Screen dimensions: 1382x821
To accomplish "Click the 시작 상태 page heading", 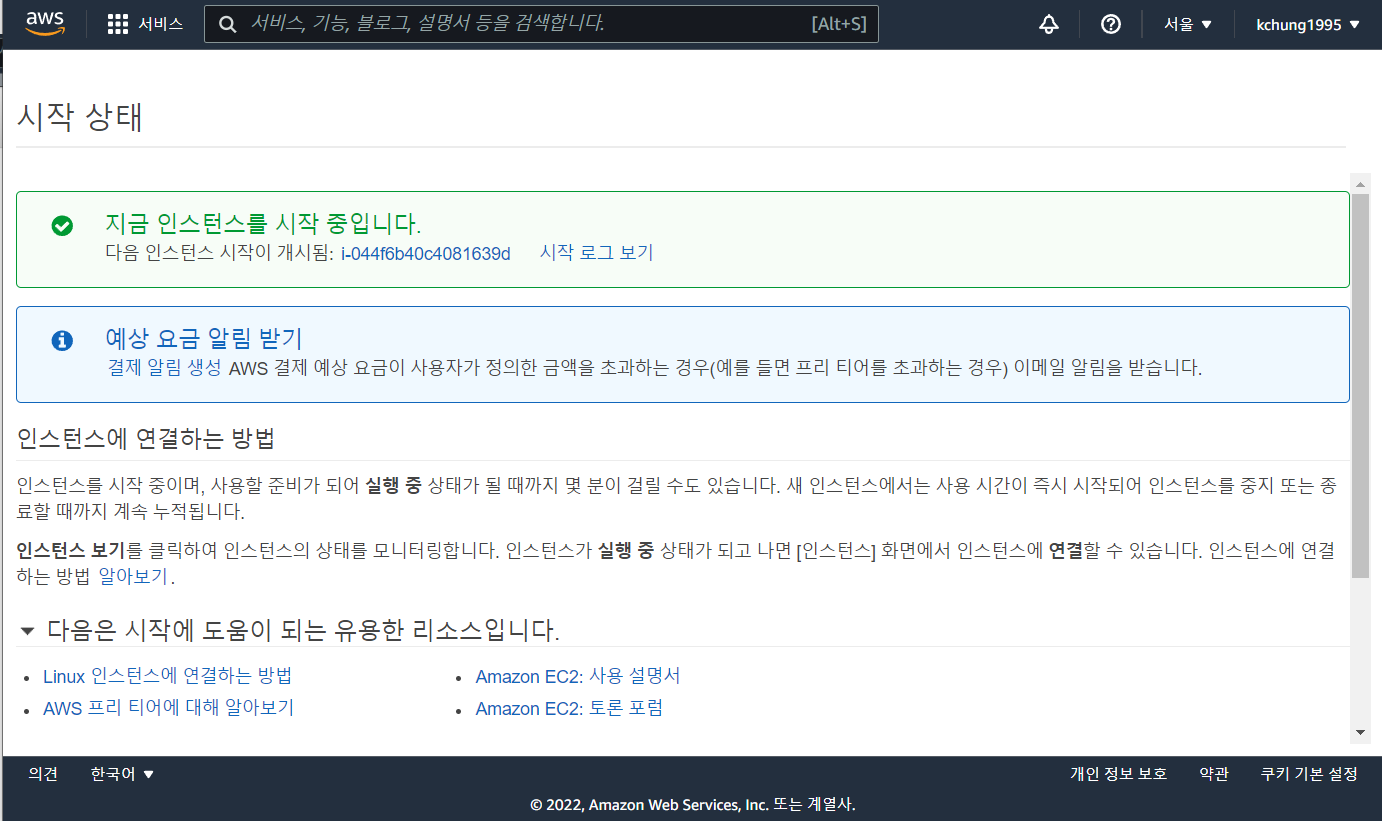I will point(80,117).
